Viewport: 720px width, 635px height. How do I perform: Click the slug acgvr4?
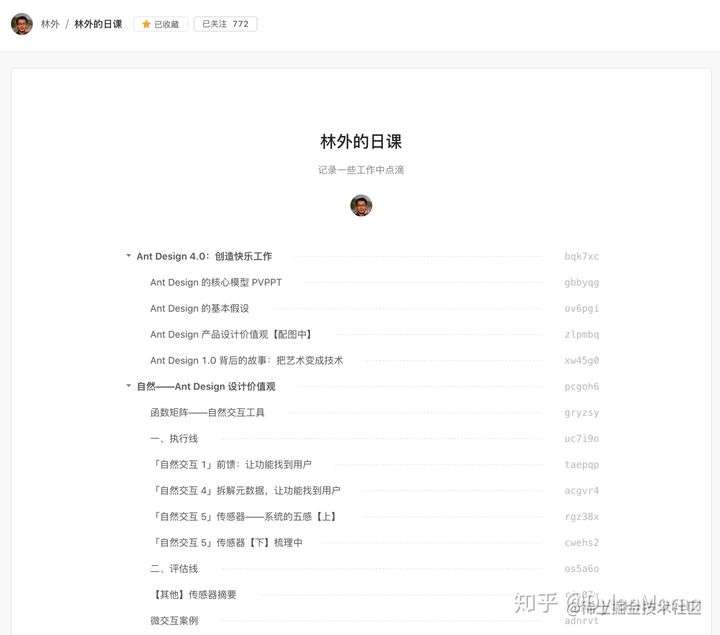(x=581, y=490)
